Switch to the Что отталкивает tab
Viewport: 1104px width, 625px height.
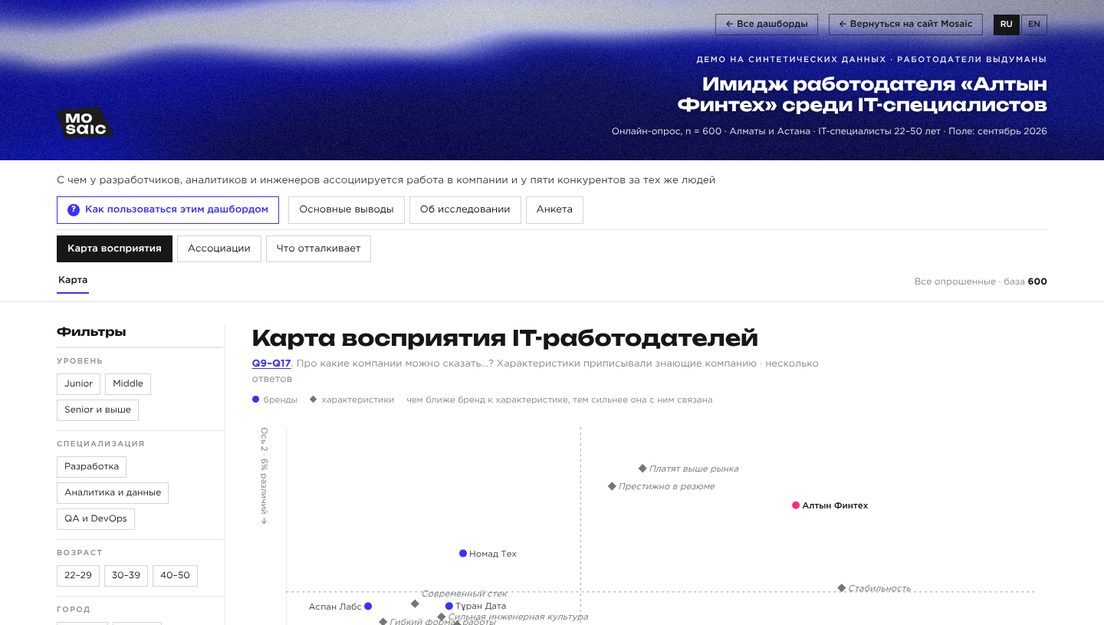point(318,248)
